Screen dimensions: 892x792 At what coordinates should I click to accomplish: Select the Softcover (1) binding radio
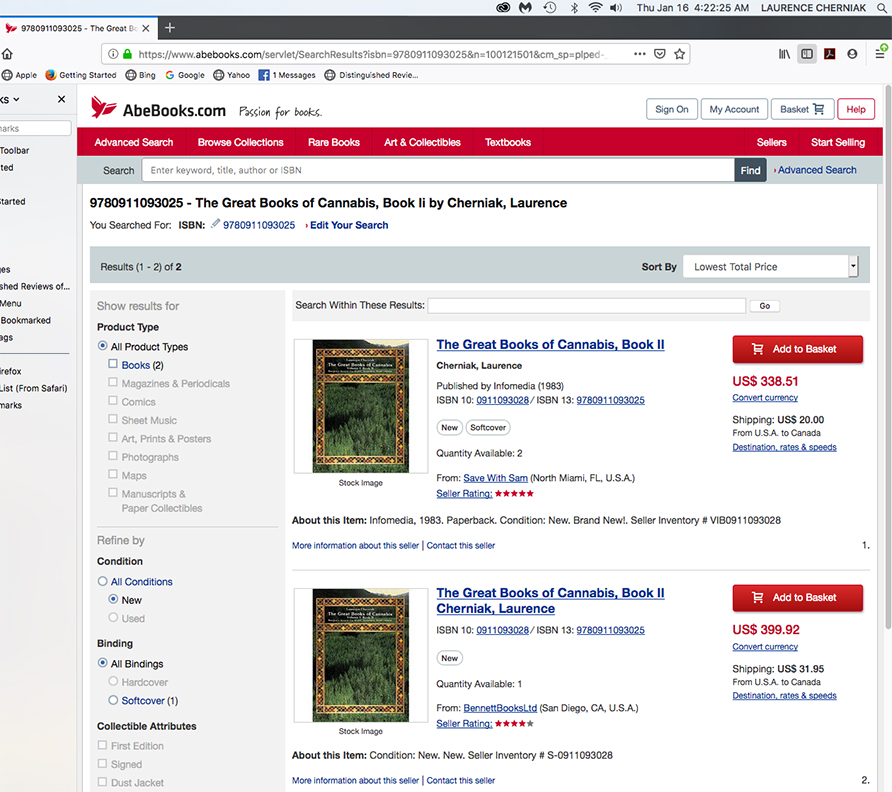[113, 700]
